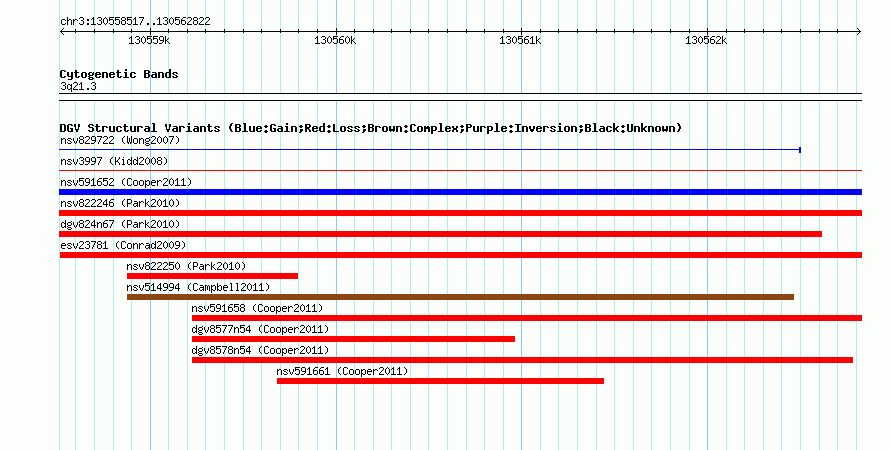Image resolution: width=890 pixels, height=450 pixels.
Task: Open the dgv824n67 (Park2010) label
Action: pos(120,224)
